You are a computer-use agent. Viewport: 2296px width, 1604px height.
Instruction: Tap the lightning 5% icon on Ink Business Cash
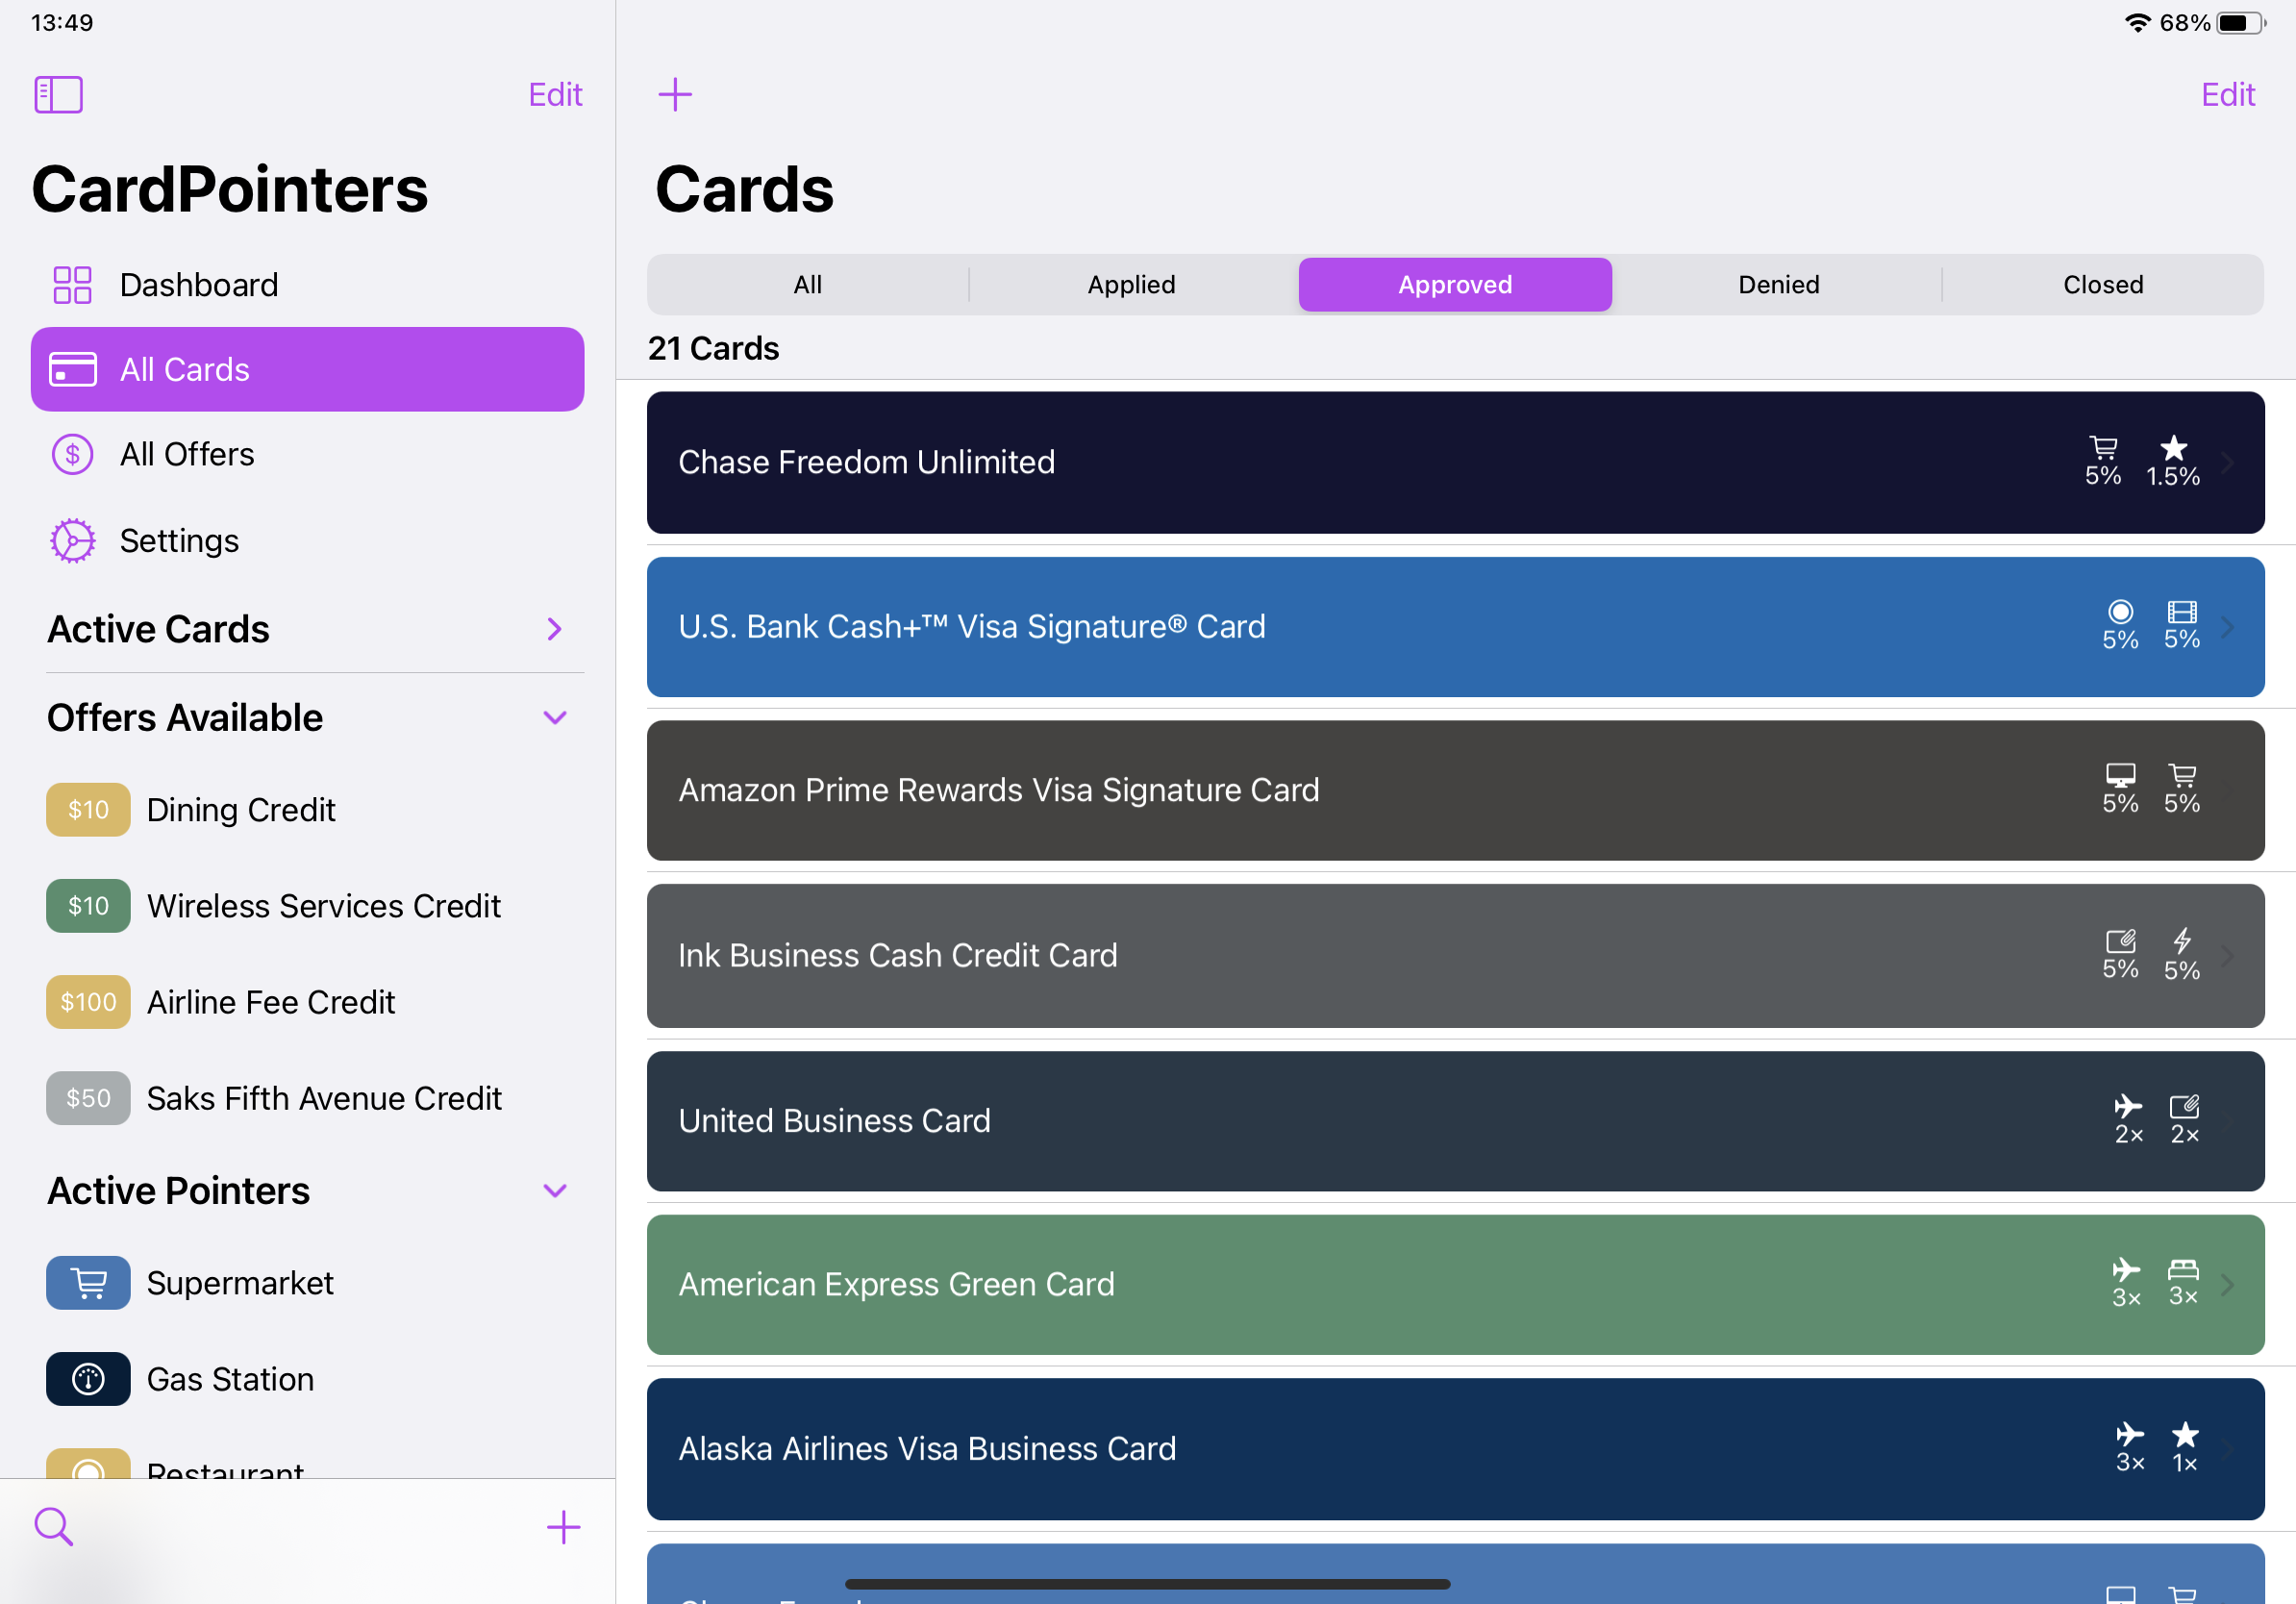tap(2182, 955)
